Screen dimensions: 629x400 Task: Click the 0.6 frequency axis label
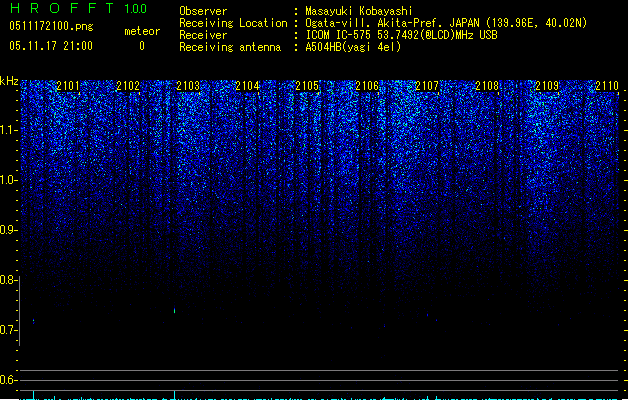click(8, 380)
